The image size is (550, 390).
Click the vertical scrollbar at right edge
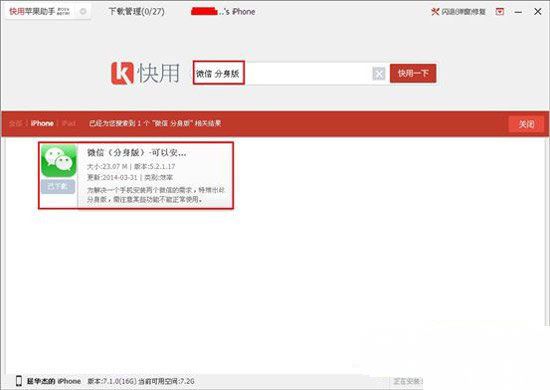click(547, 231)
